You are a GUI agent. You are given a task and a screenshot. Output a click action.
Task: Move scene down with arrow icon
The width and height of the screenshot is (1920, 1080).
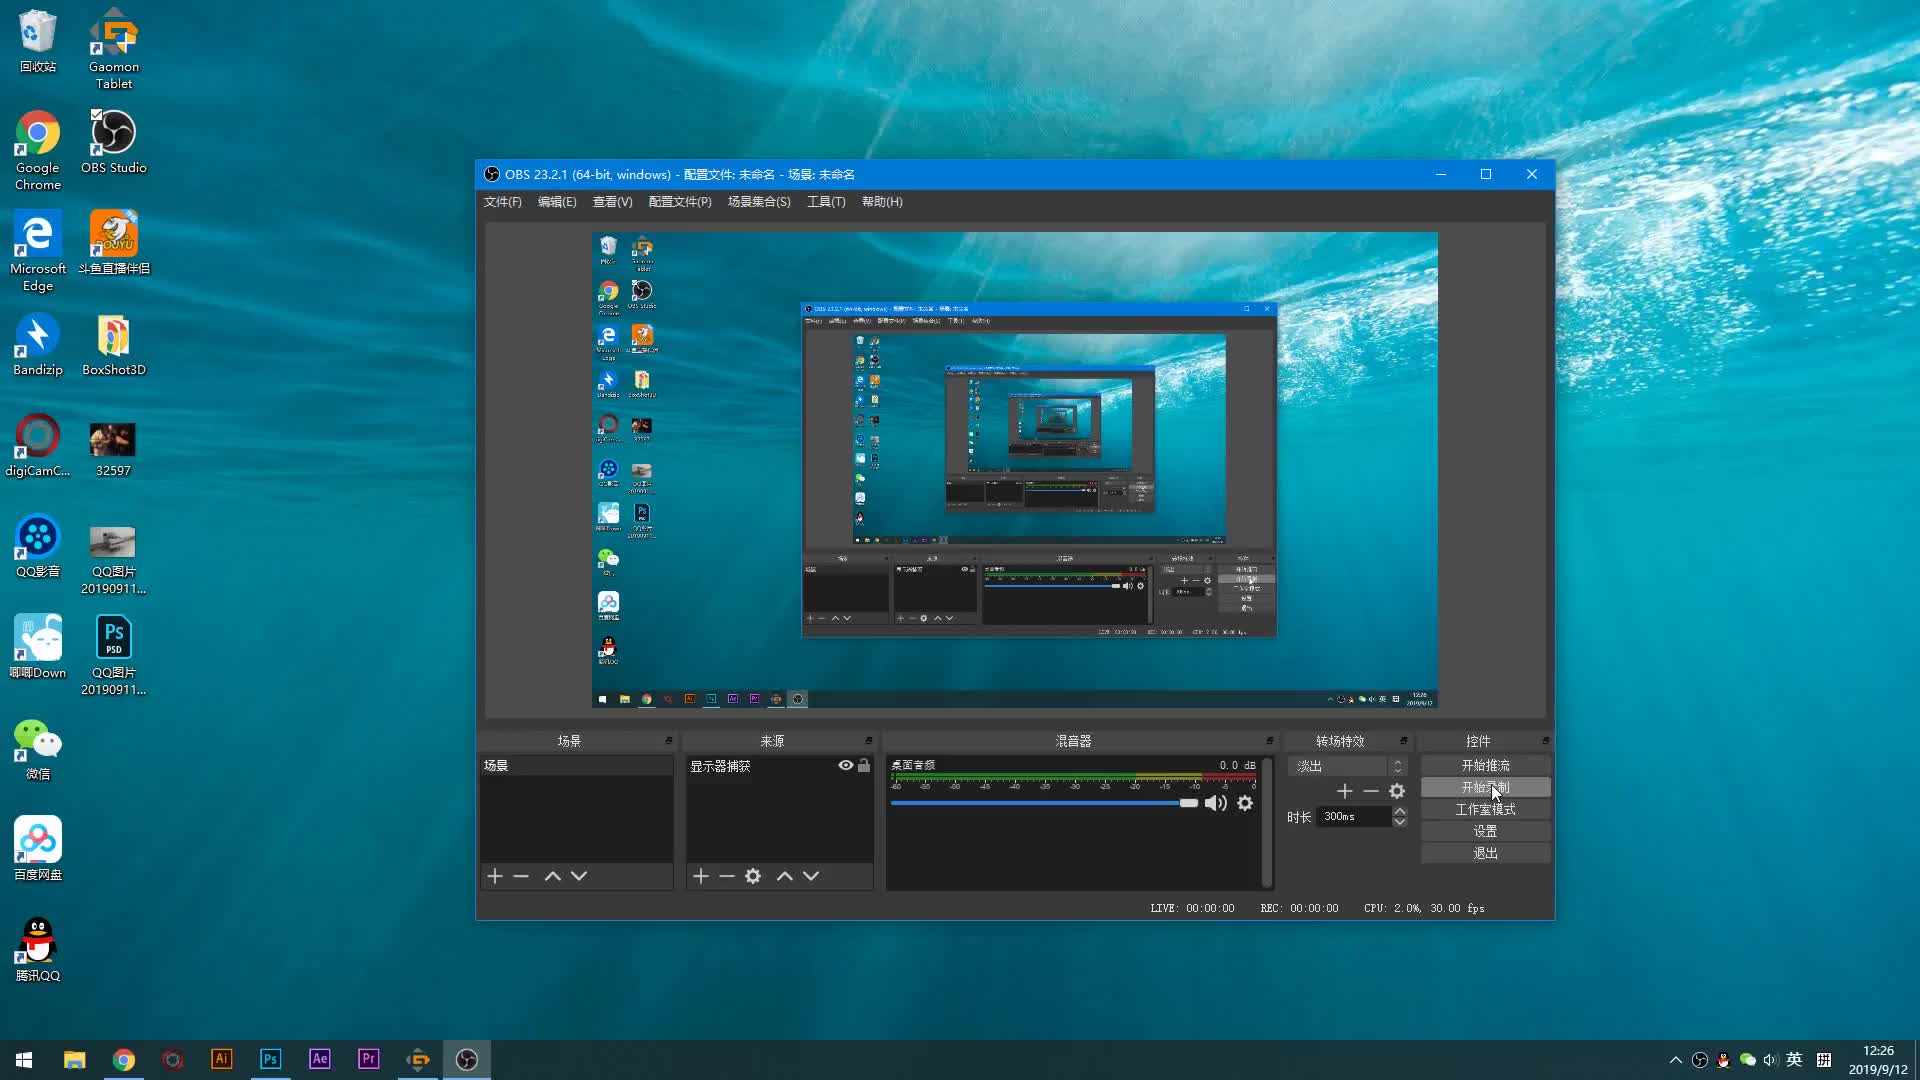579,876
